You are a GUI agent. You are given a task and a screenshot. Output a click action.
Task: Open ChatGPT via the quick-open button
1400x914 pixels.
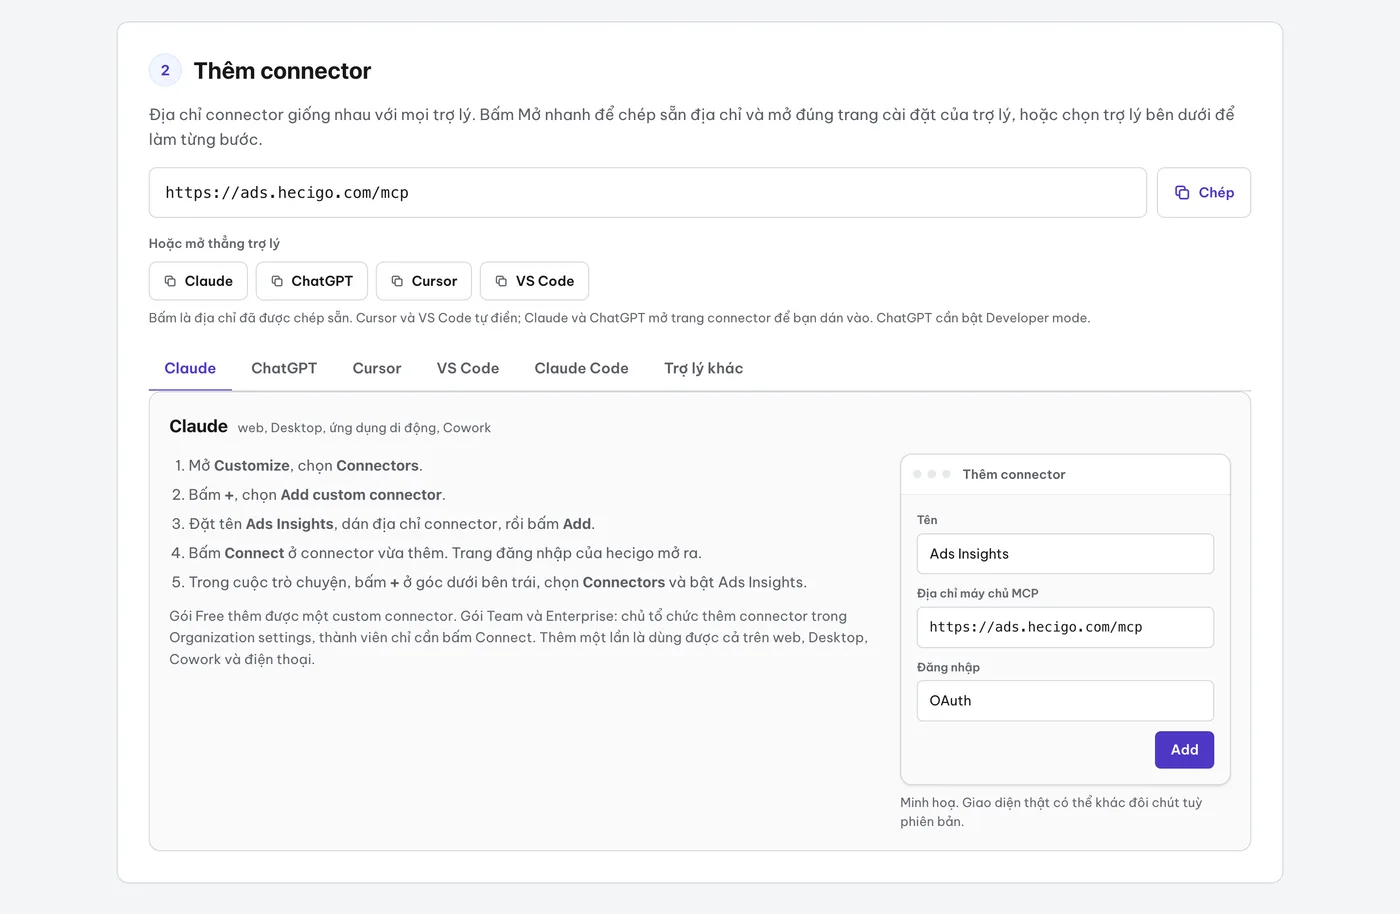(x=312, y=281)
